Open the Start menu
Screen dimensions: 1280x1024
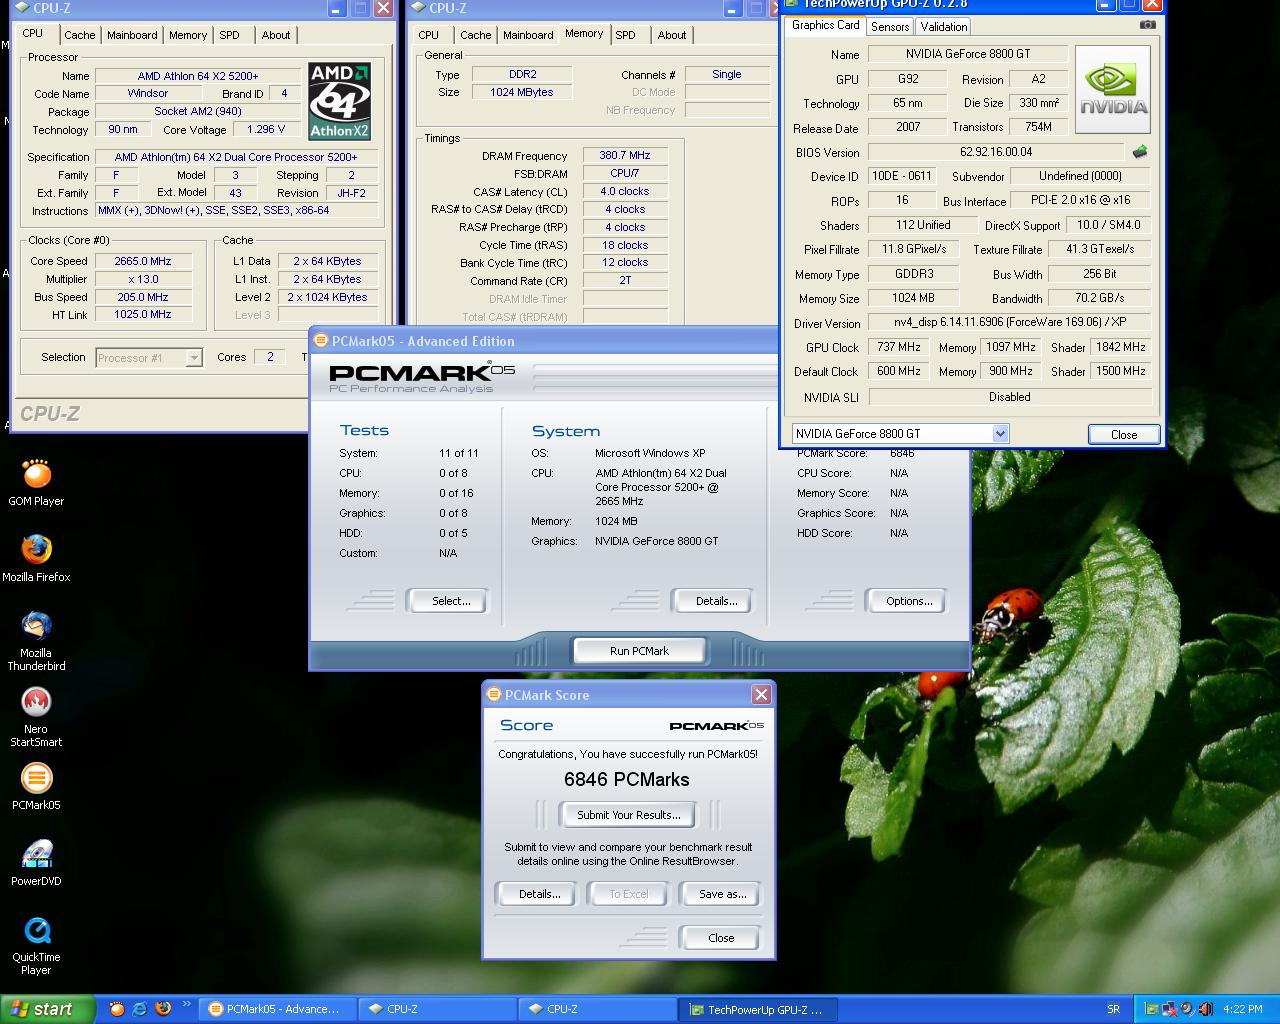(47, 1009)
